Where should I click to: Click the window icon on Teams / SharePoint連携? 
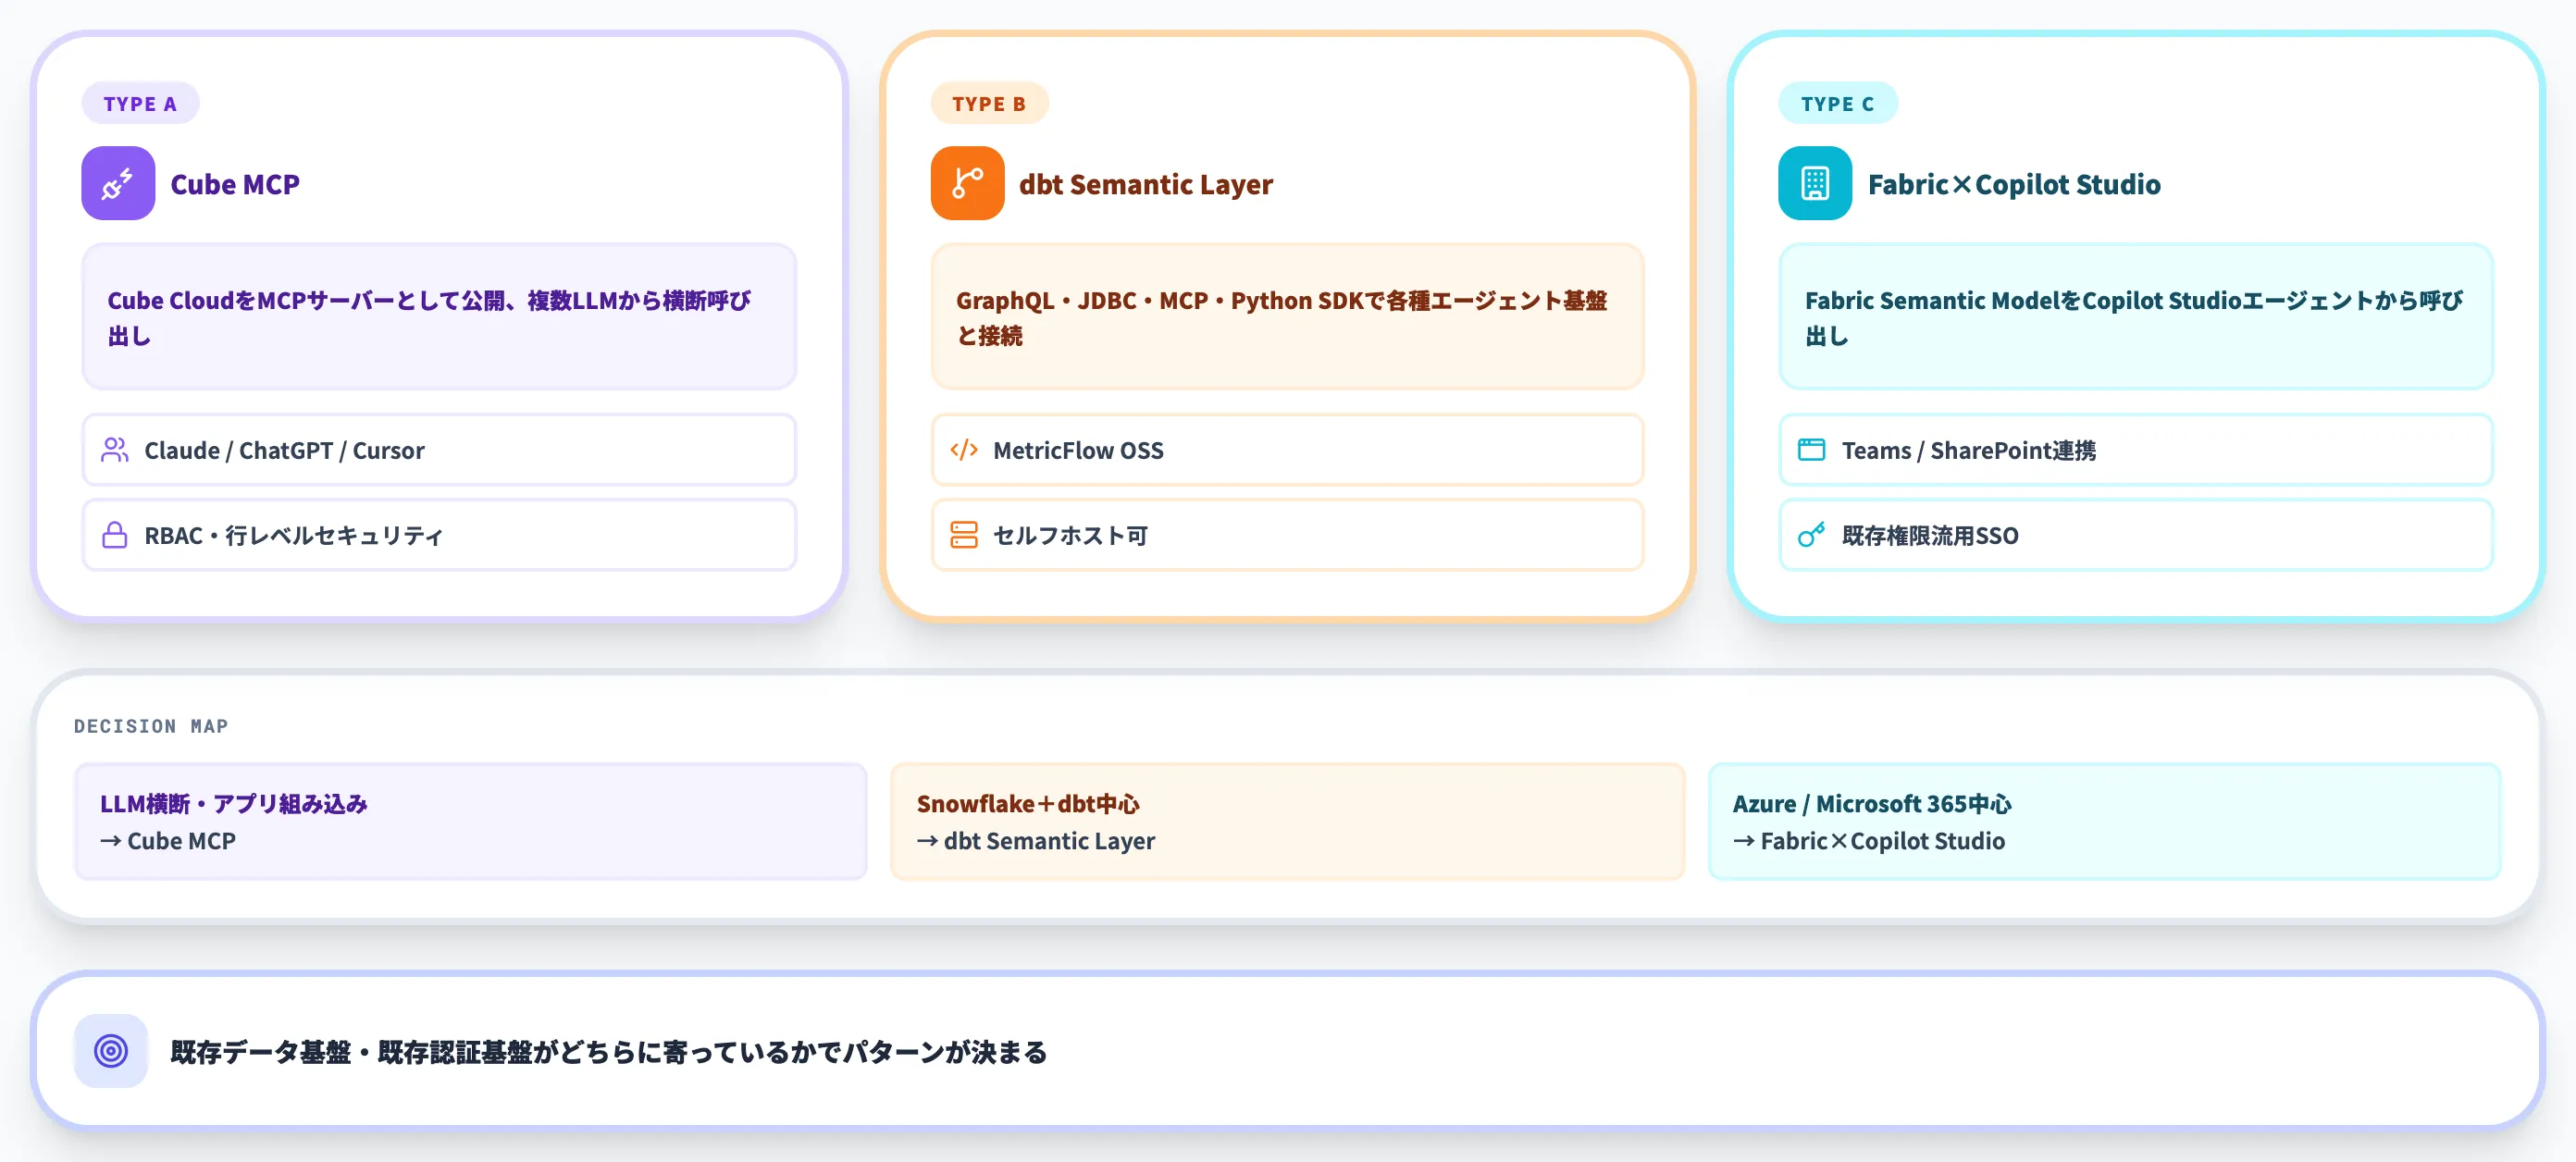click(1812, 450)
